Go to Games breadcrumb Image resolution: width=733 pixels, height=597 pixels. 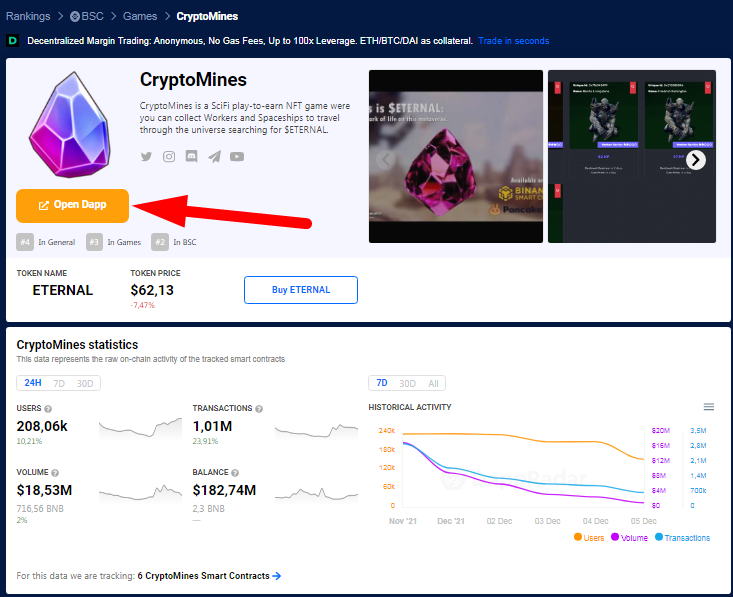click(140, 16)
